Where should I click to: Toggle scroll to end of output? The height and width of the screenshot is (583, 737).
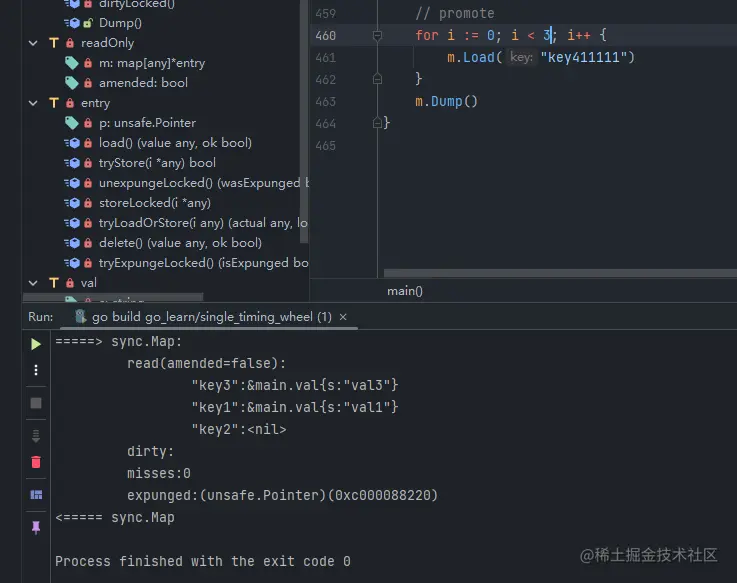36,436
